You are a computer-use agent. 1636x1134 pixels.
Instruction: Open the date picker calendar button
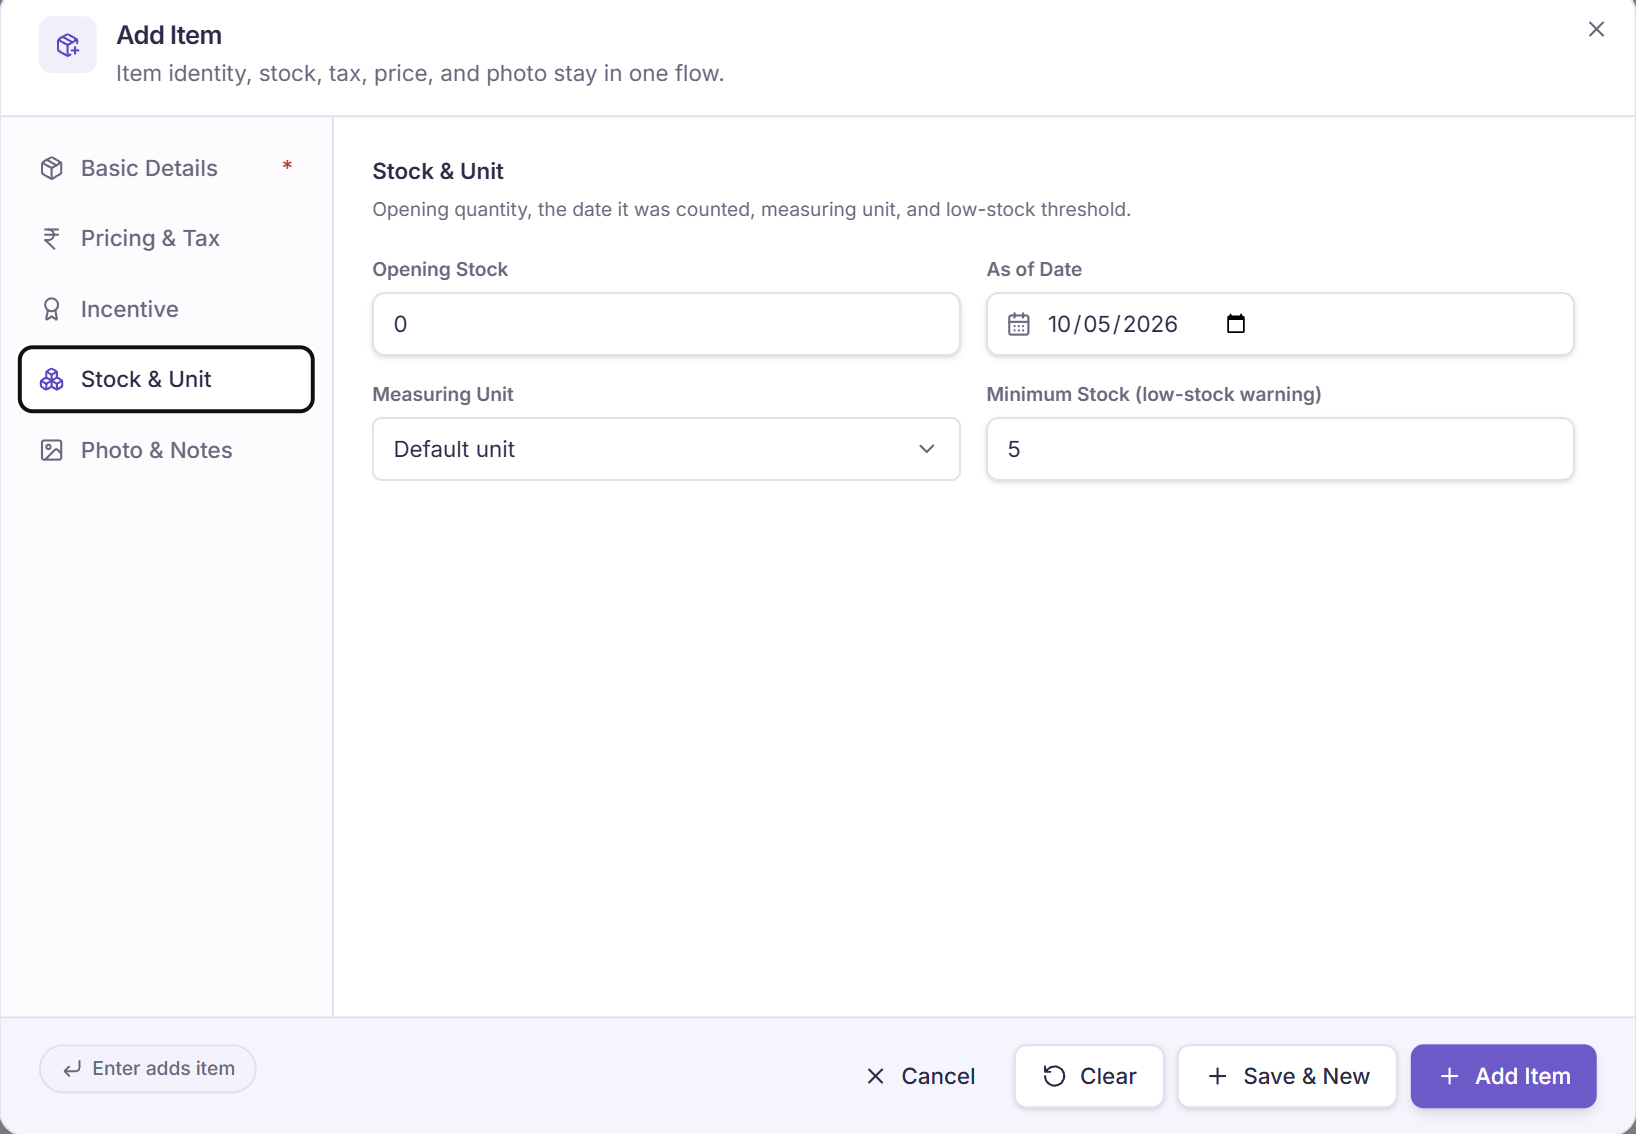coord(1236,323)
